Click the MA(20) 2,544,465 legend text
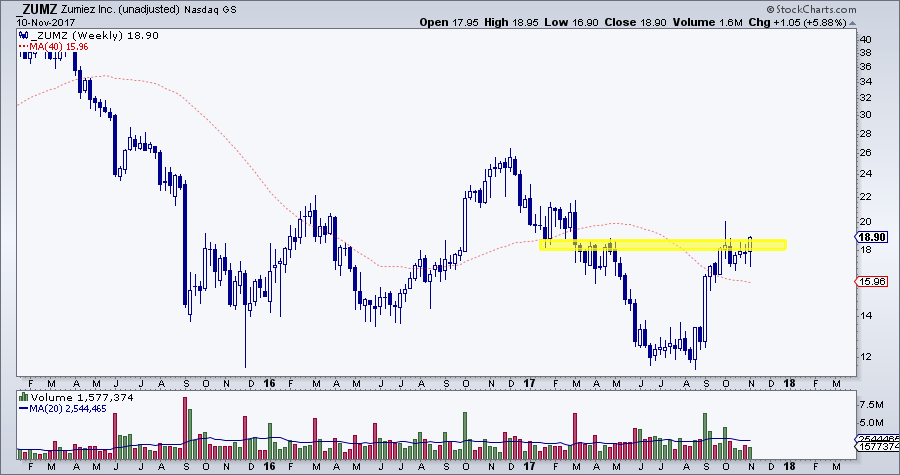This screenshot has height=475, width=900. tap(68, 408)
